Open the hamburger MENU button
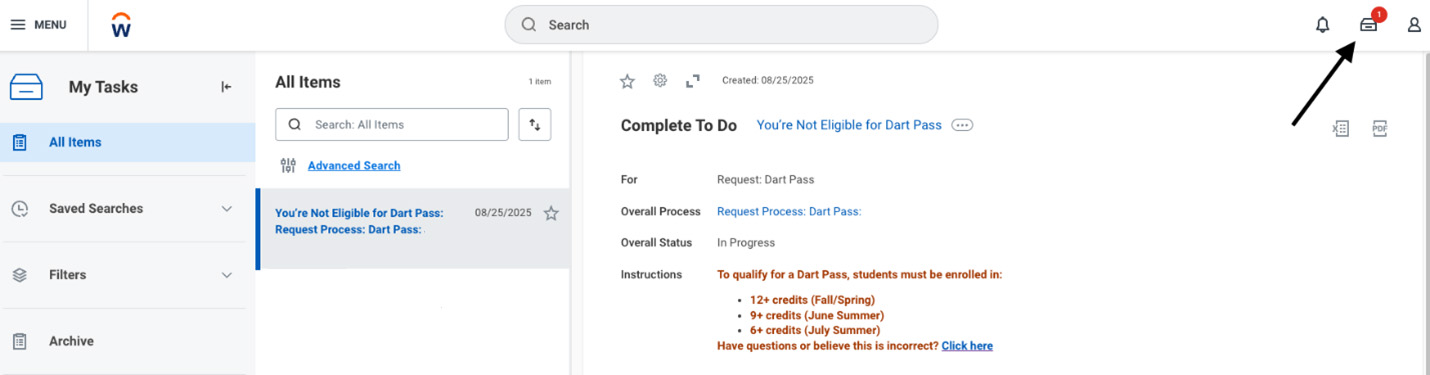This screenshot has height=375, width=1430. coord(38,25)
